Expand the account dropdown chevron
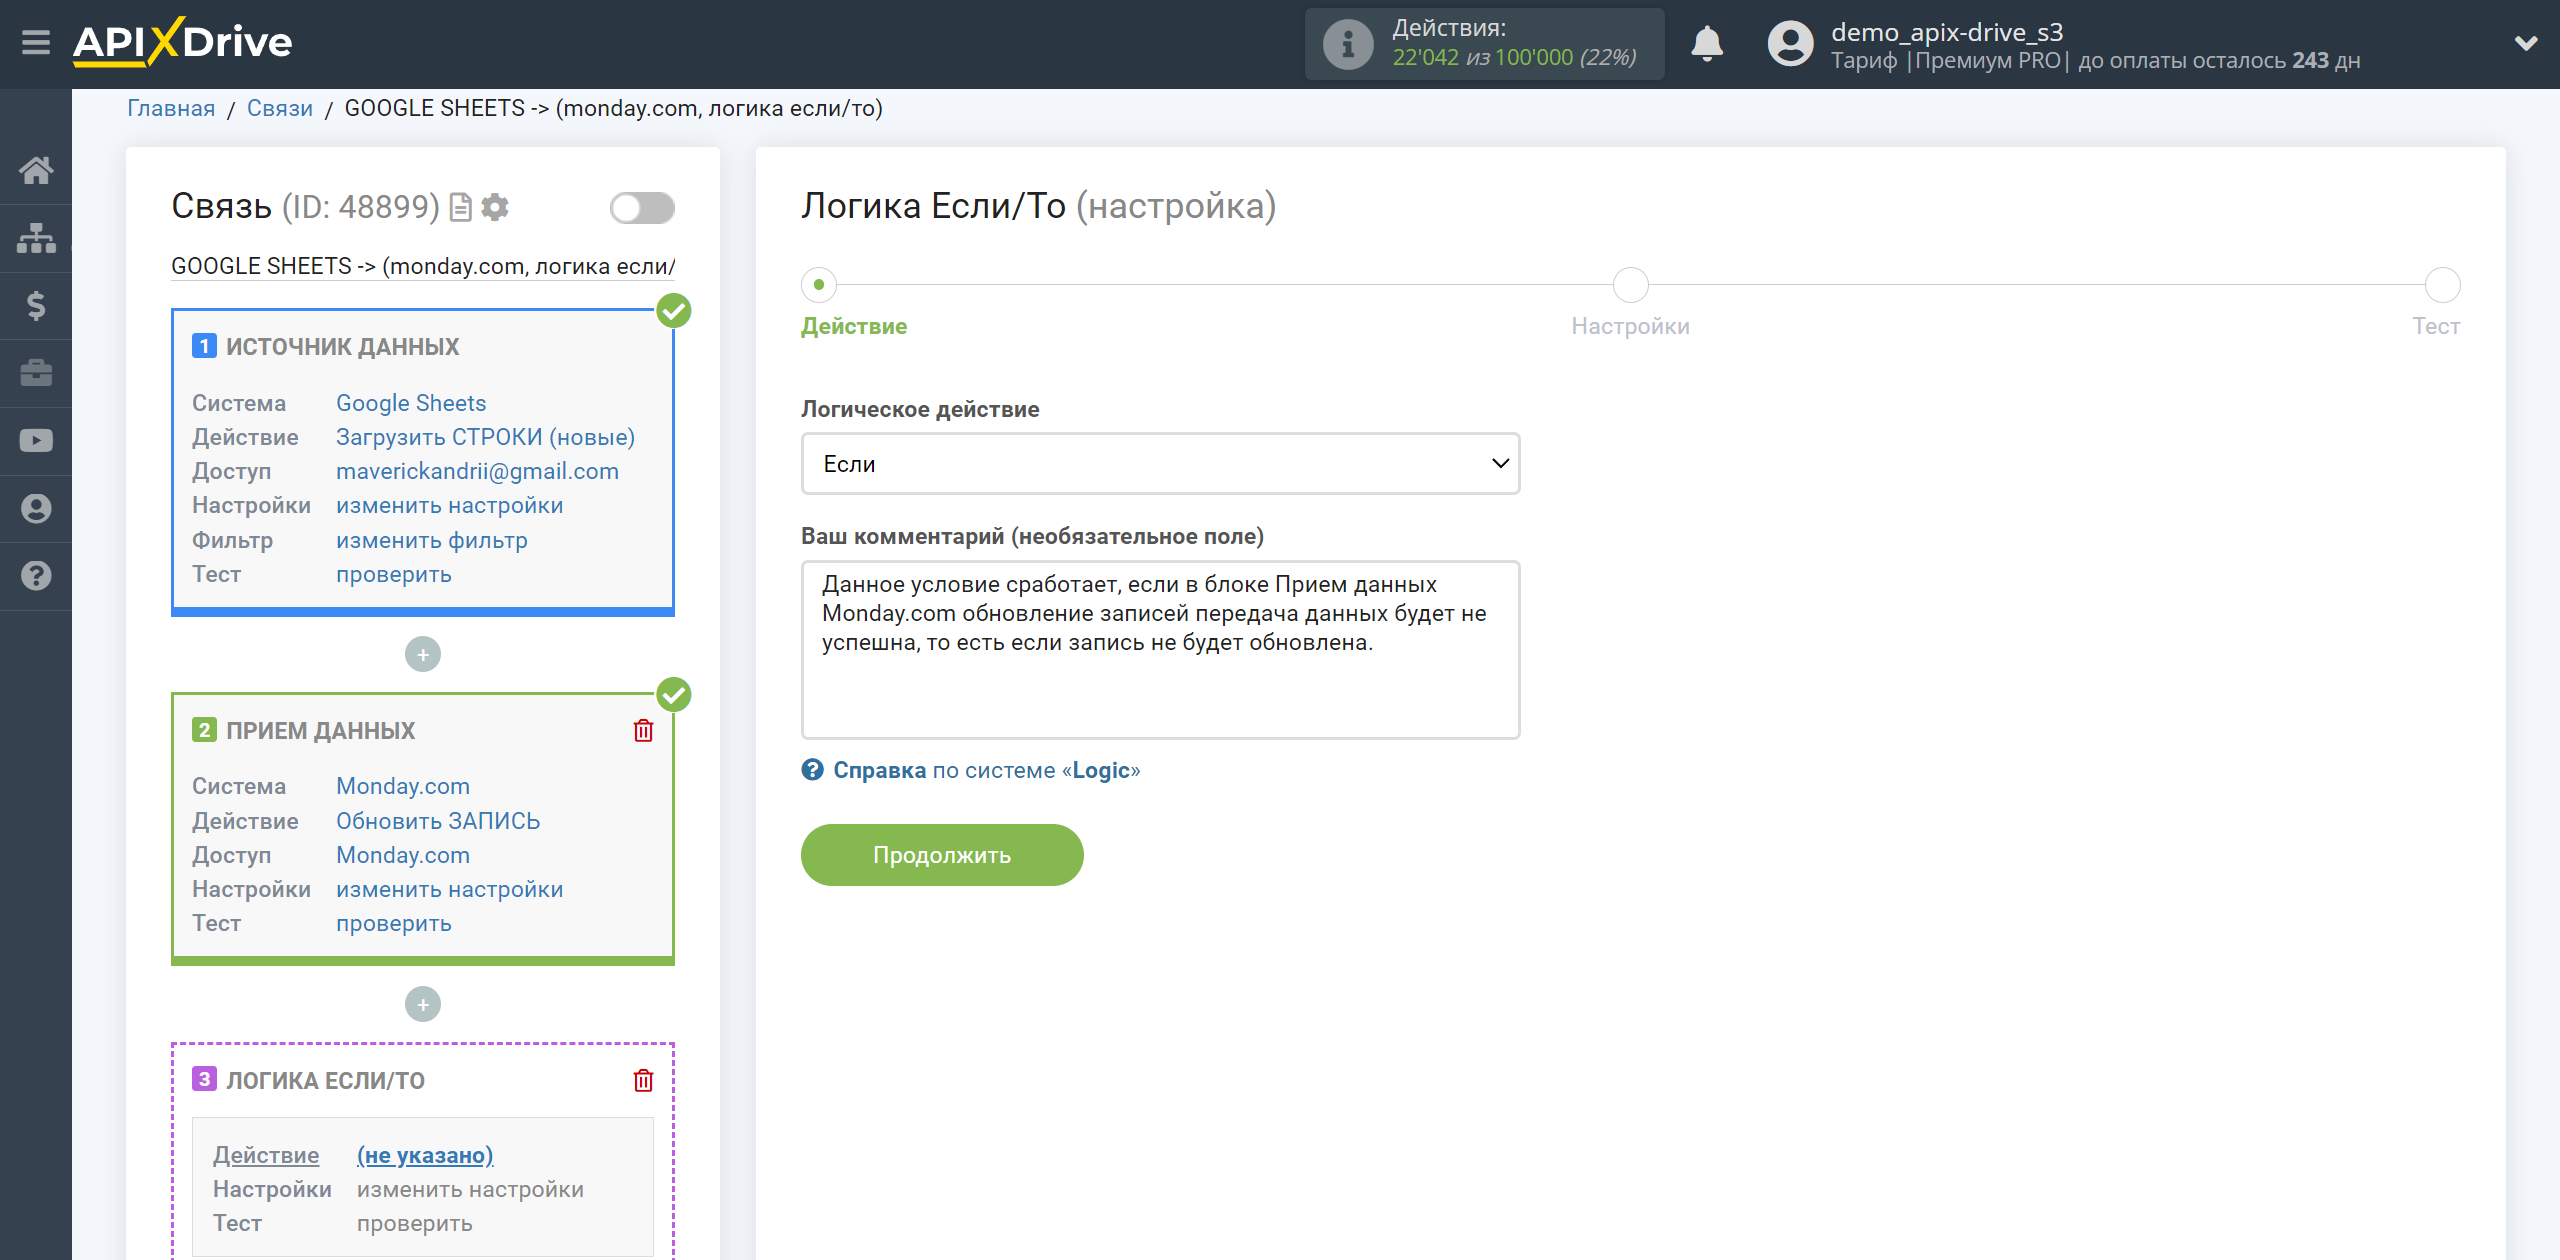2560x1260 pixels. point(2526,44)
